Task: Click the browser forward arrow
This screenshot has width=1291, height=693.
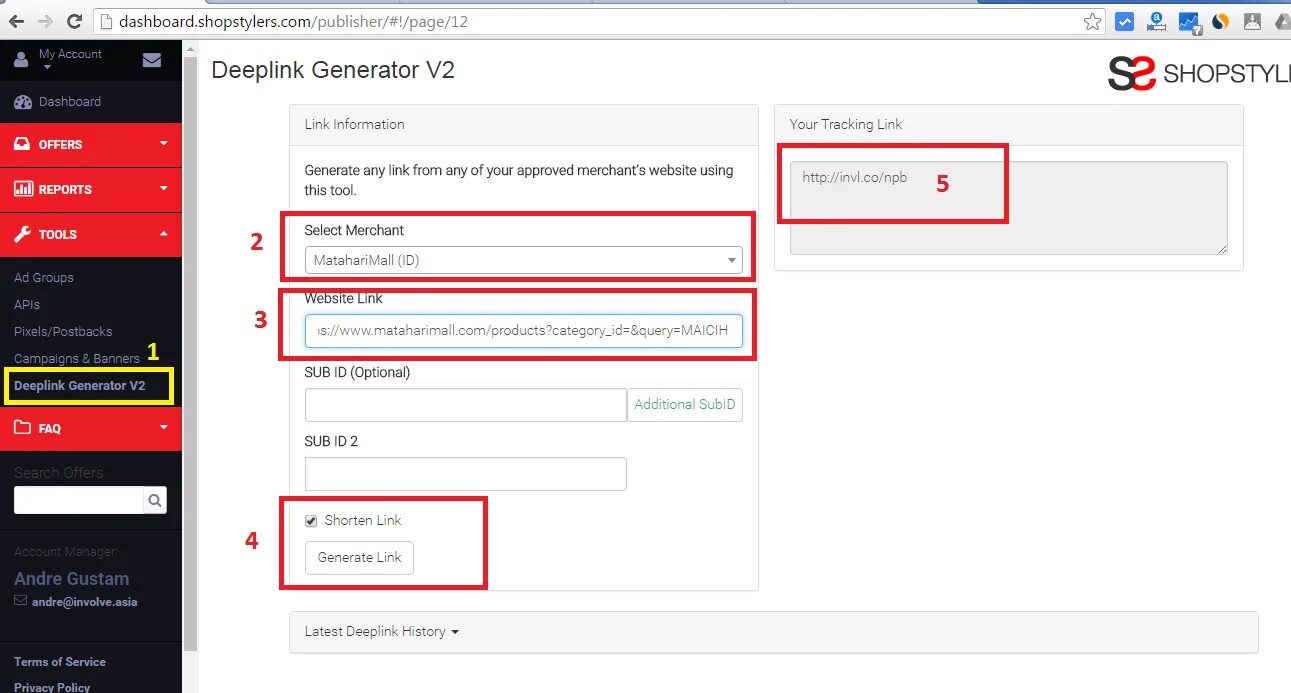Action: coord(45,21)
